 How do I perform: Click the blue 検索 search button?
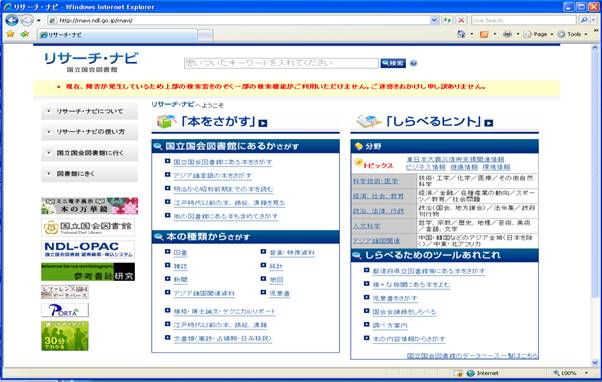(x=393, y=63)
